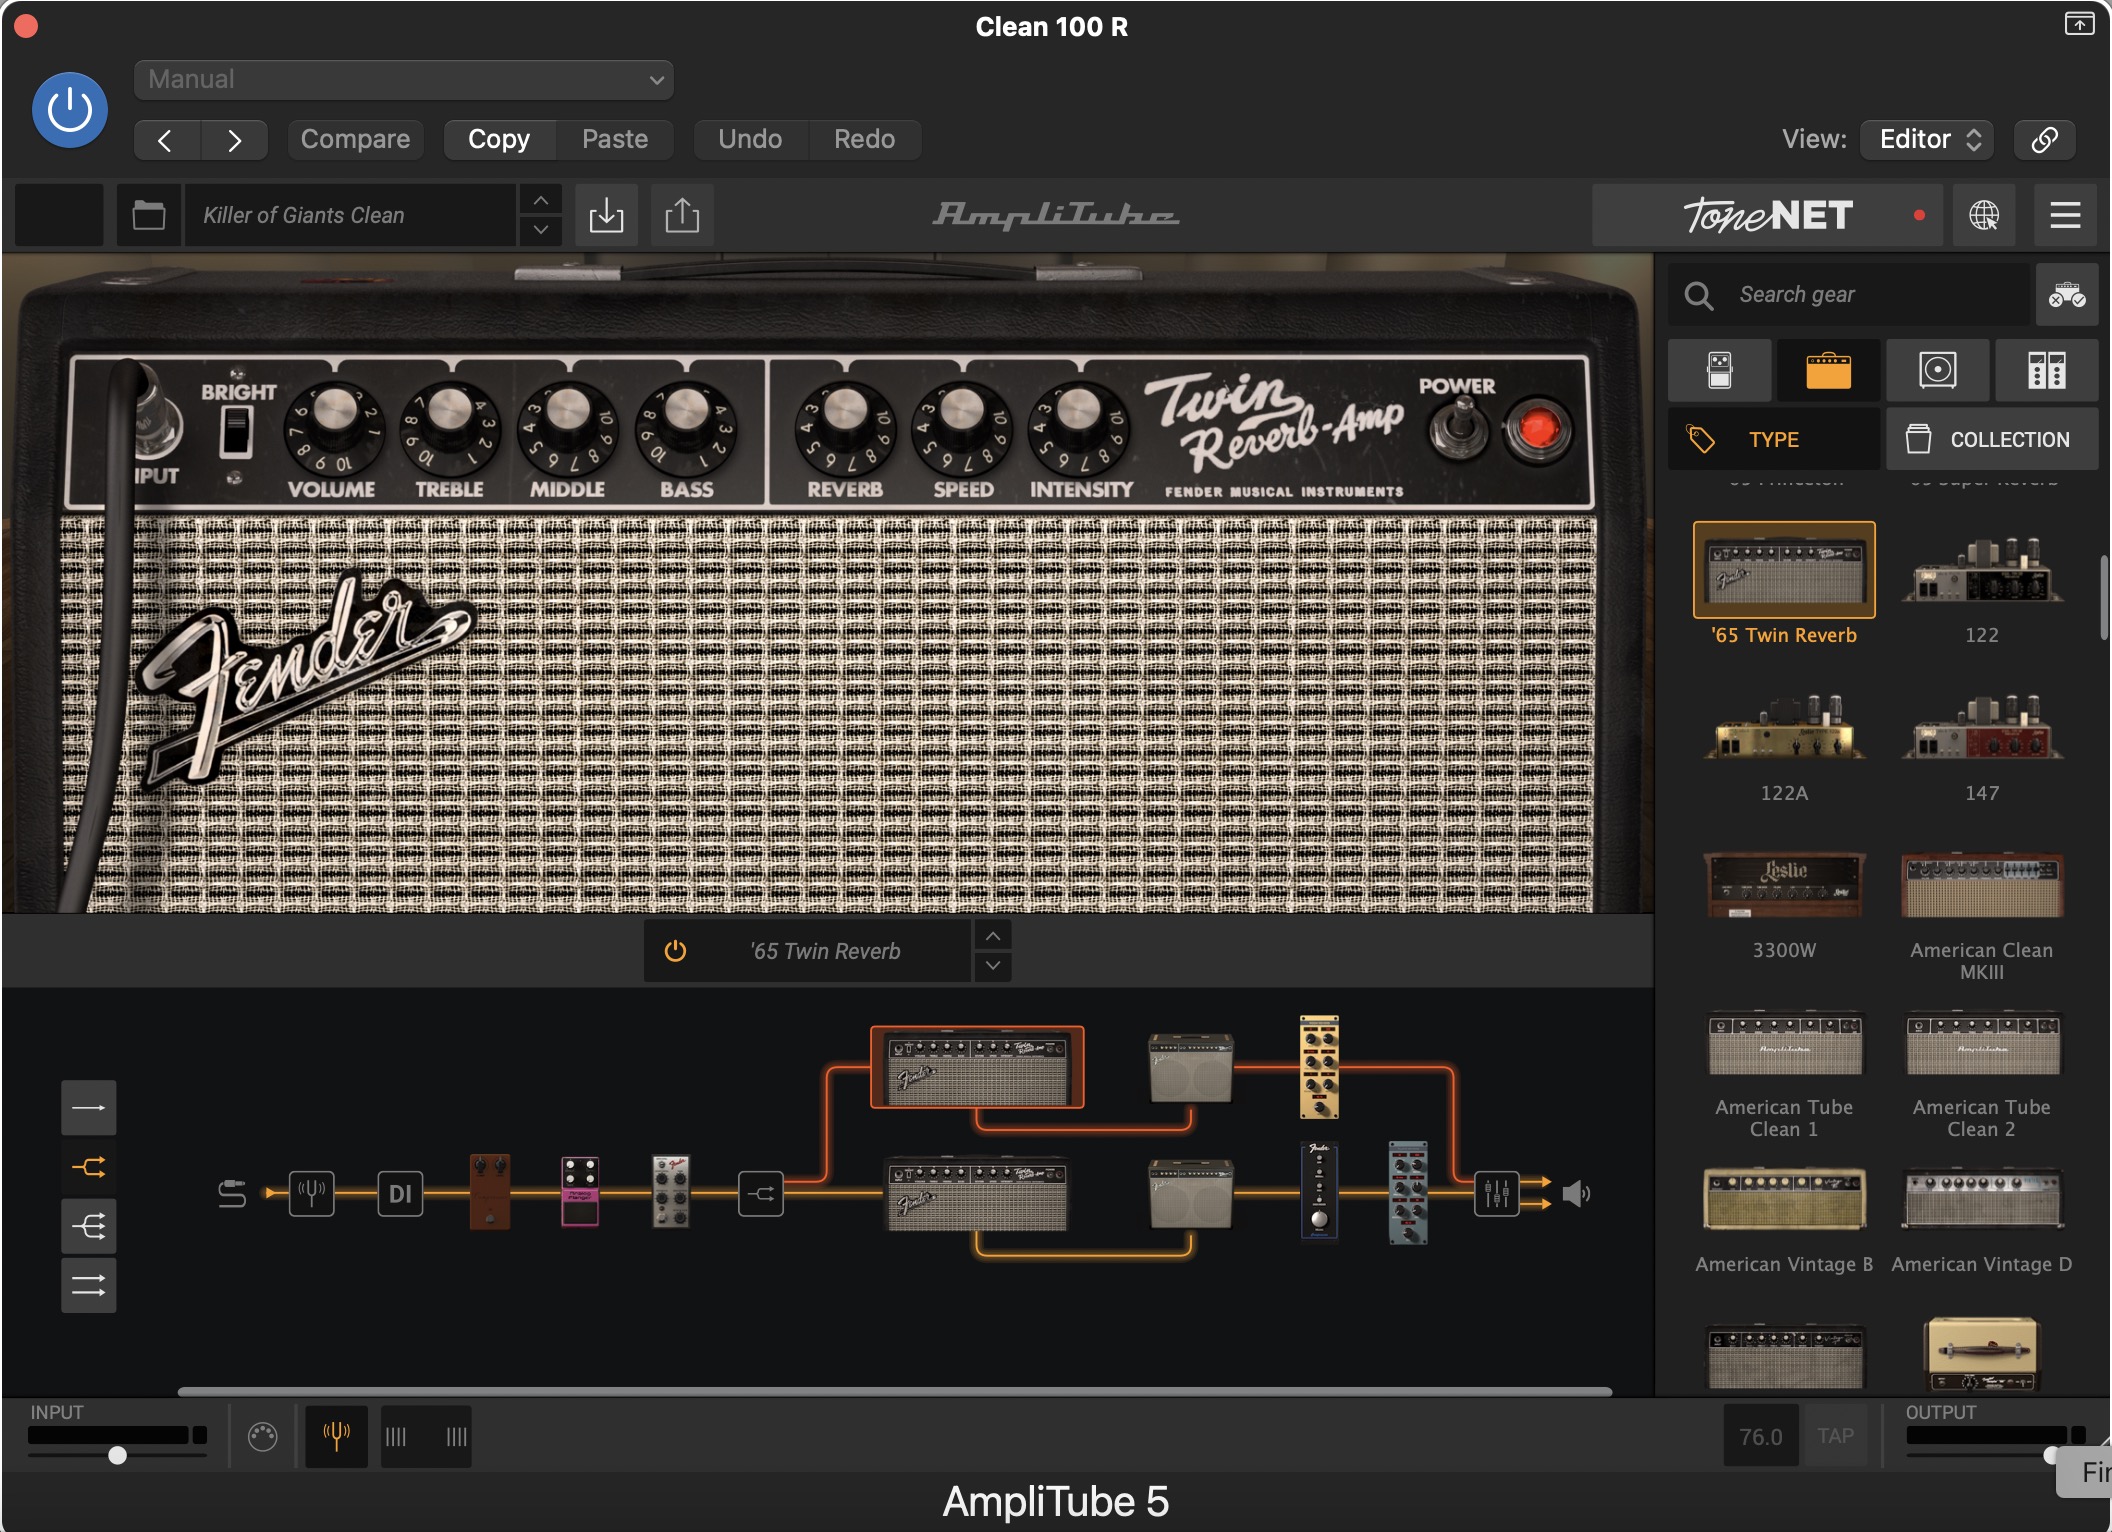Select the cabinet speaker gear category tab

(x=1938, y=370)
